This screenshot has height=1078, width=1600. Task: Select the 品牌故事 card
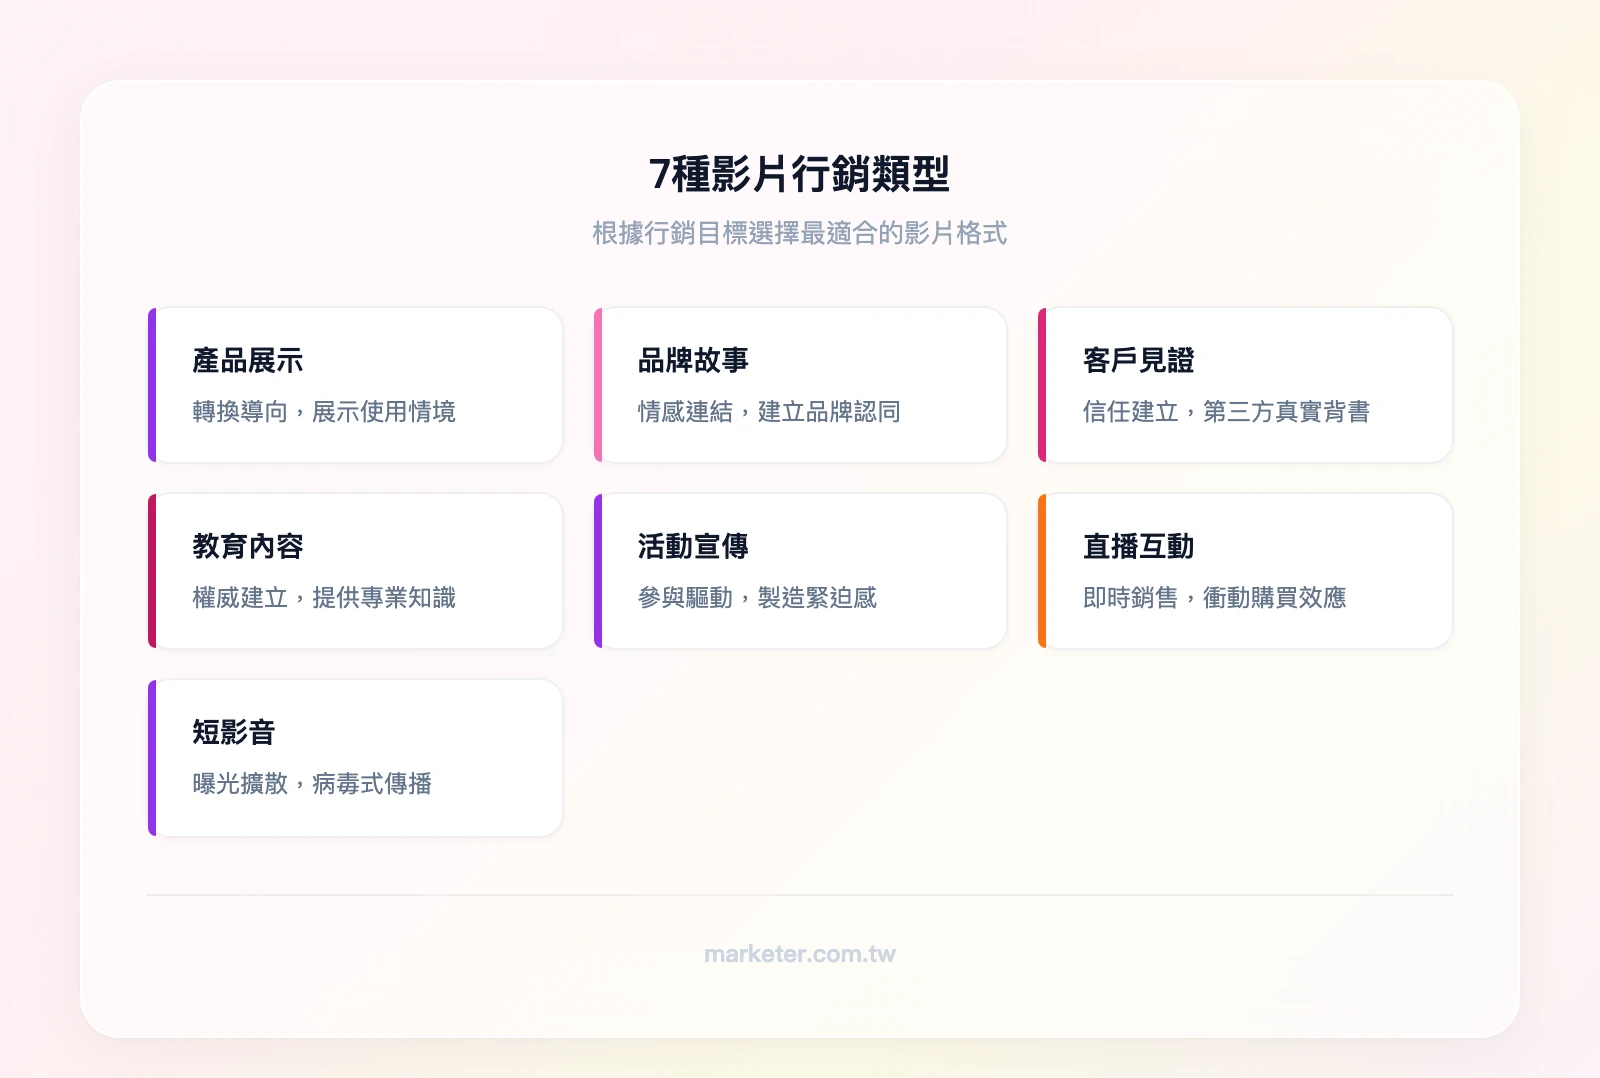(800, 385)
